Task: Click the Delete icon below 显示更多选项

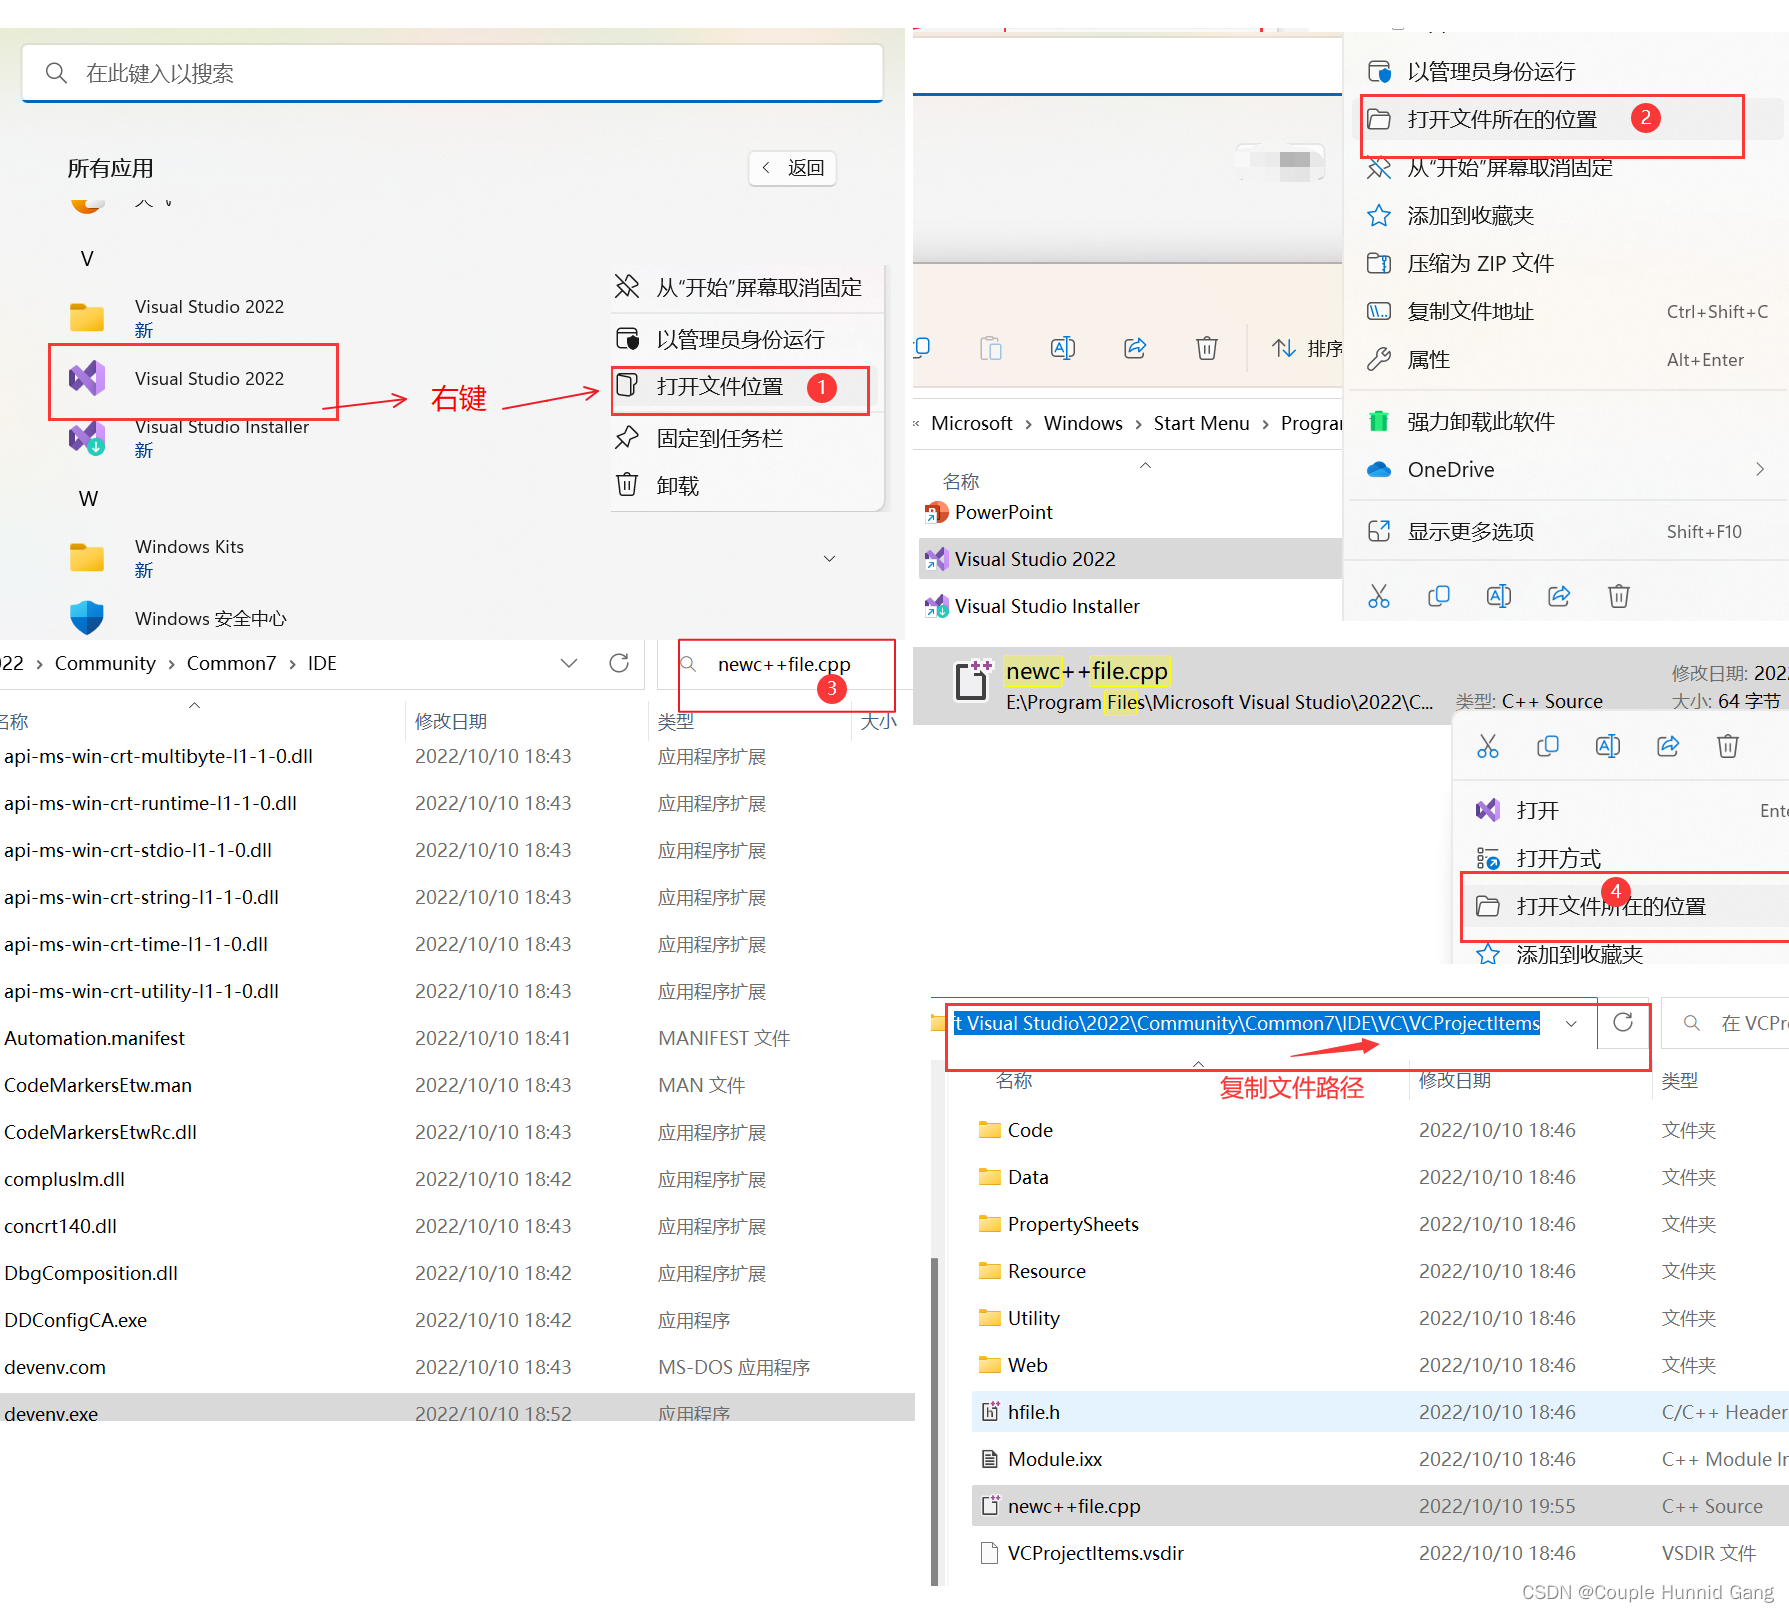Action: pos(1619,596)
